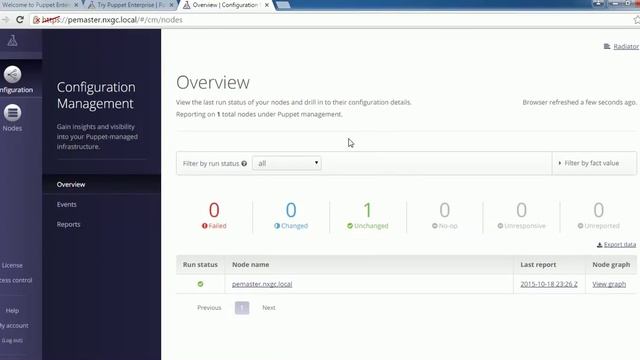The image size is (640, 360).
Task: Click the Export data download icon
Action: (x=599, y=245)
